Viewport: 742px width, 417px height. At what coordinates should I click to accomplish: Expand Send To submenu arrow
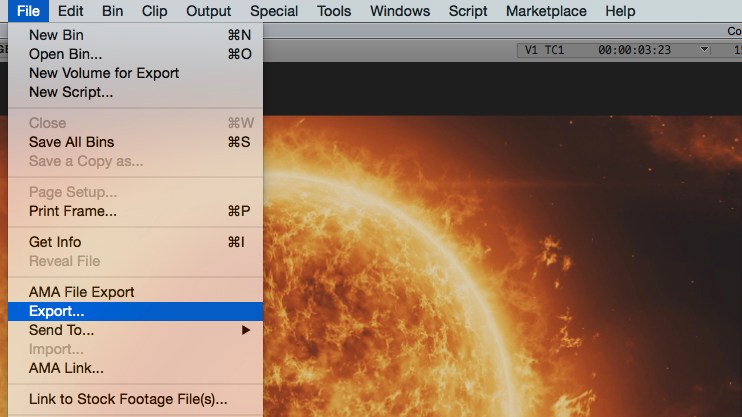click(246, 330)
